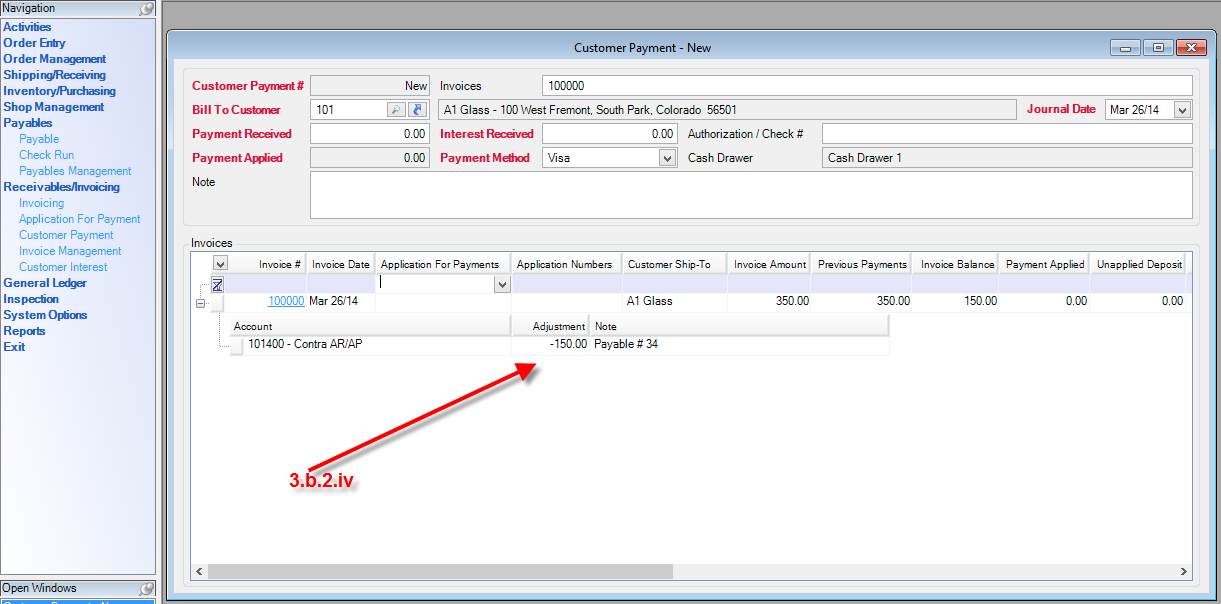
Task: Restore the Customer Payment window size
Action: click(x=1158, y=48)
